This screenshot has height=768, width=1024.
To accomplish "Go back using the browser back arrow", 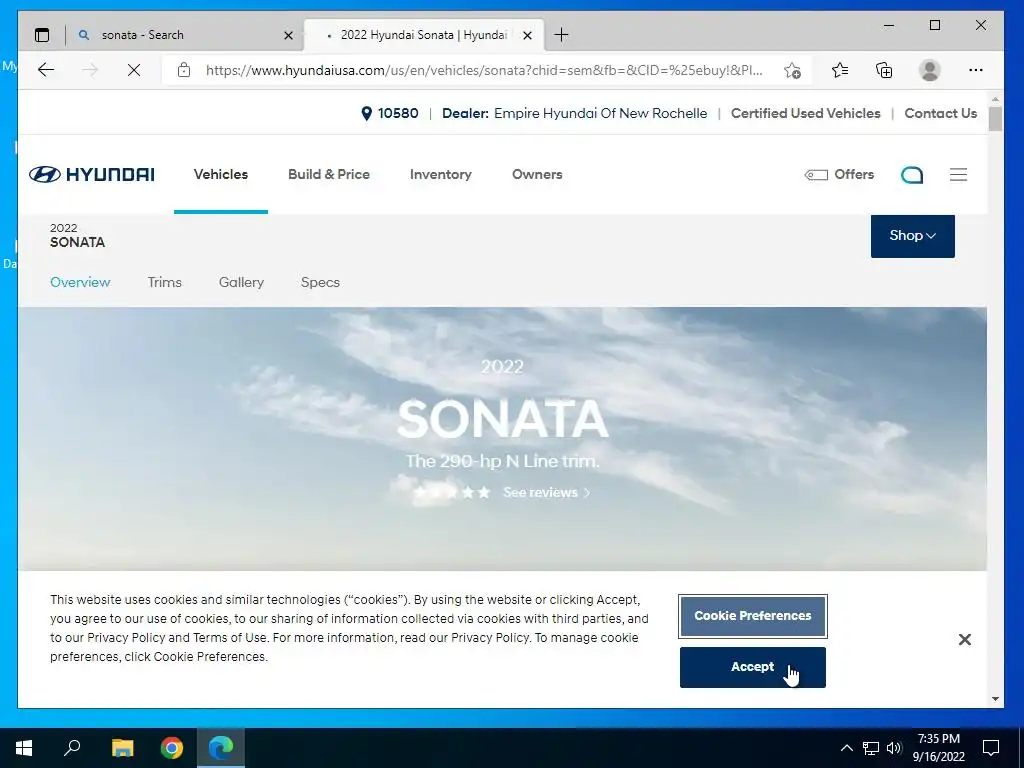I will [x=46, y=70].
